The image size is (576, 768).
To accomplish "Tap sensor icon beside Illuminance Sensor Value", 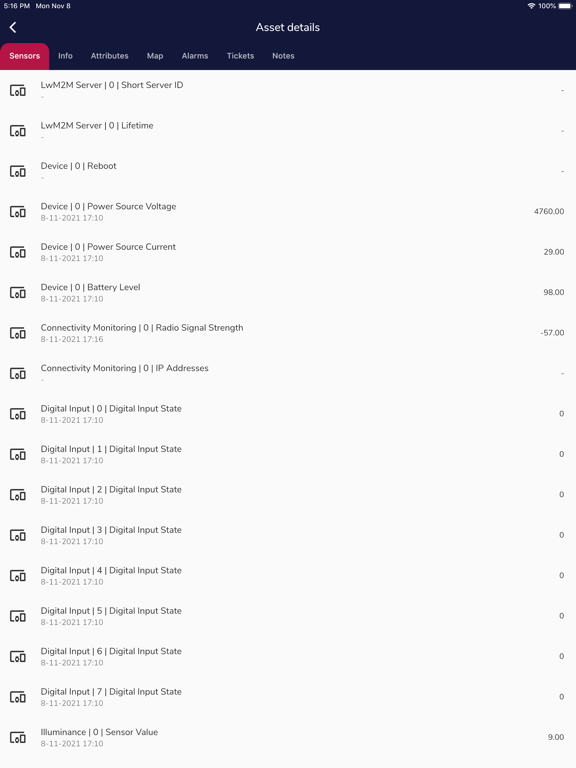I will point(18,737).
